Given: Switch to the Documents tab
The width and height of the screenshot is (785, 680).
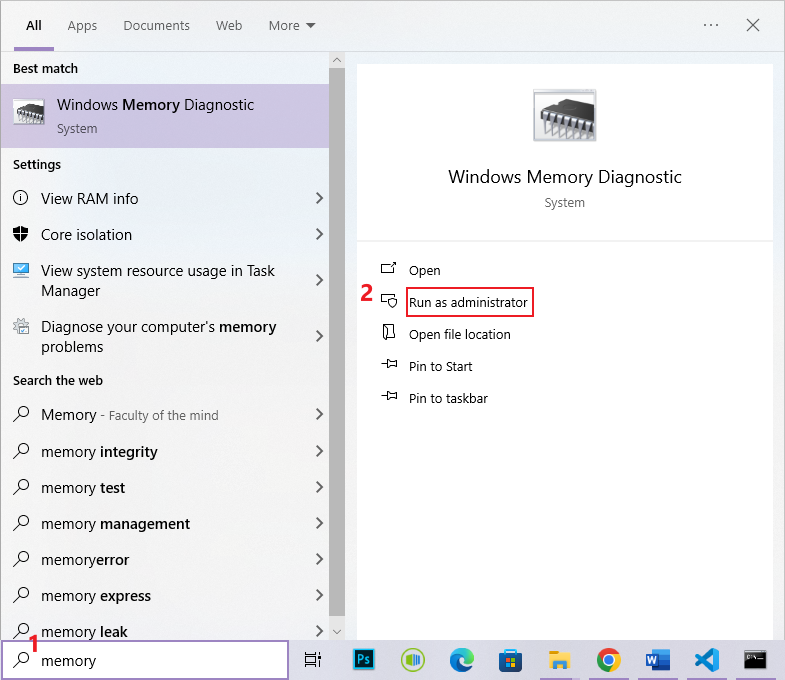Looking at the screenshot, I should pyautogui.click(x=156, y=25).
